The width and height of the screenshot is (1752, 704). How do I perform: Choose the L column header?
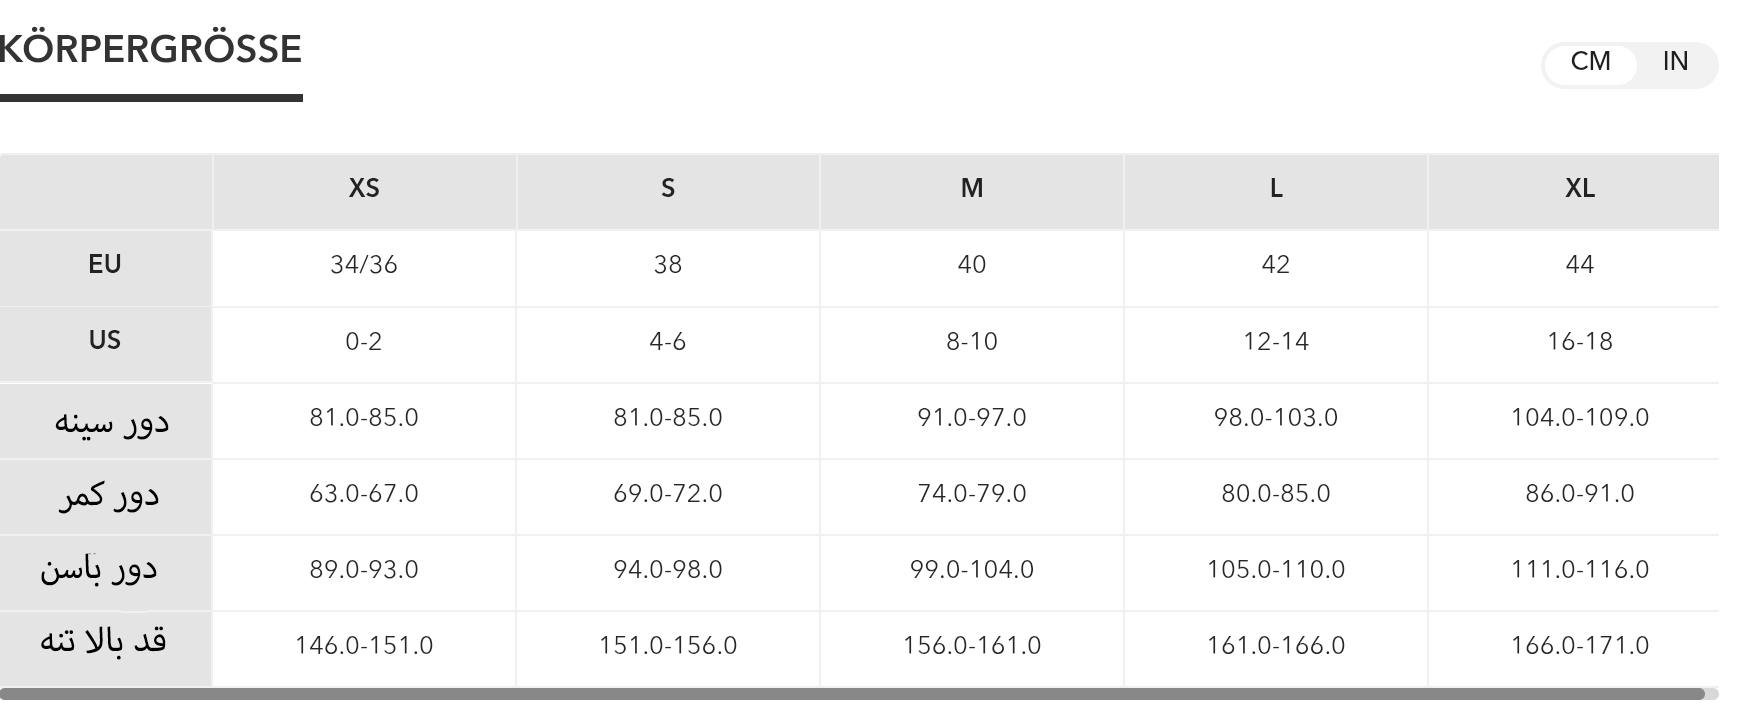tap(1276, 189)
